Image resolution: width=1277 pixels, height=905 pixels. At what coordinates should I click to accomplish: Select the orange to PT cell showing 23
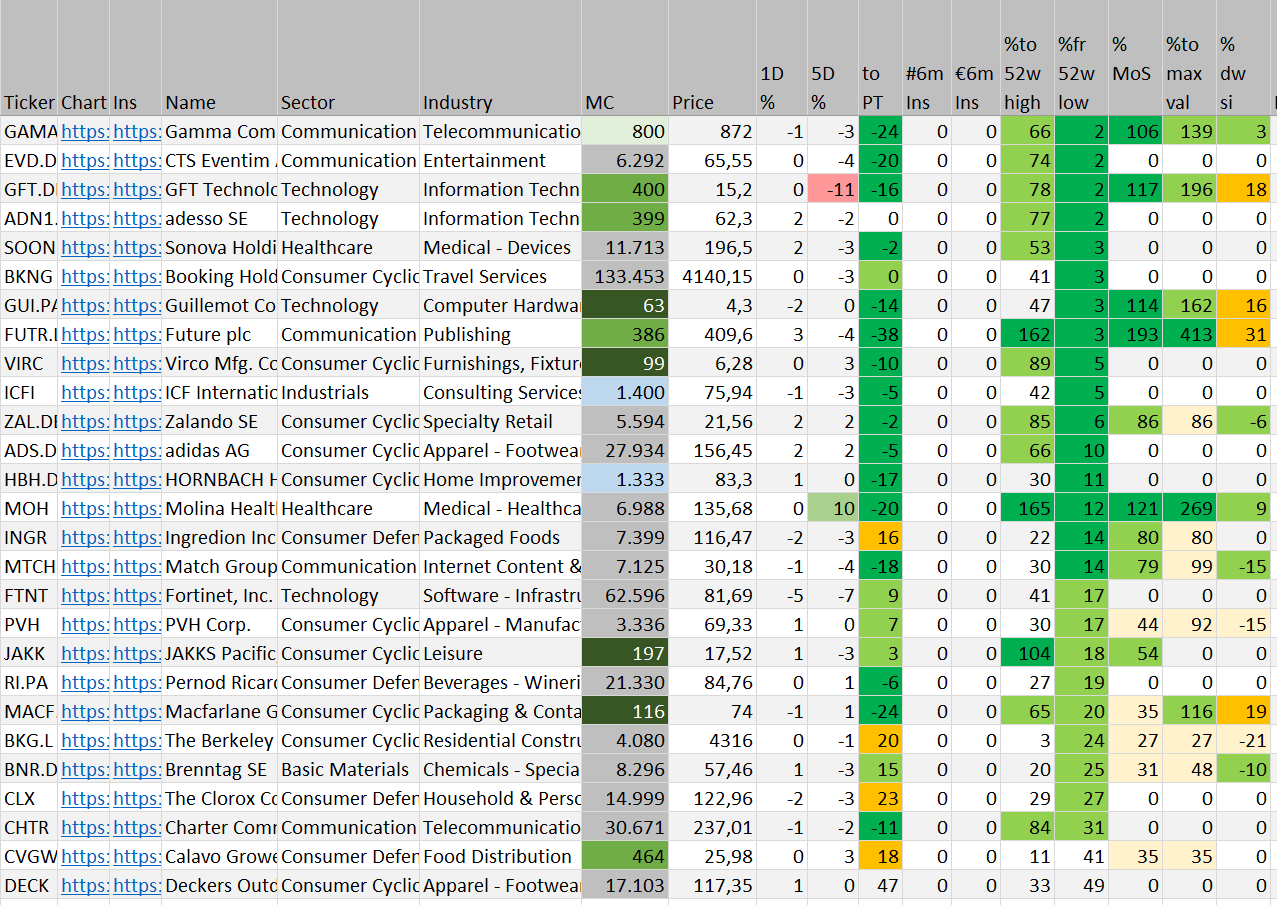pyautogui.click(x=879, y=799)
